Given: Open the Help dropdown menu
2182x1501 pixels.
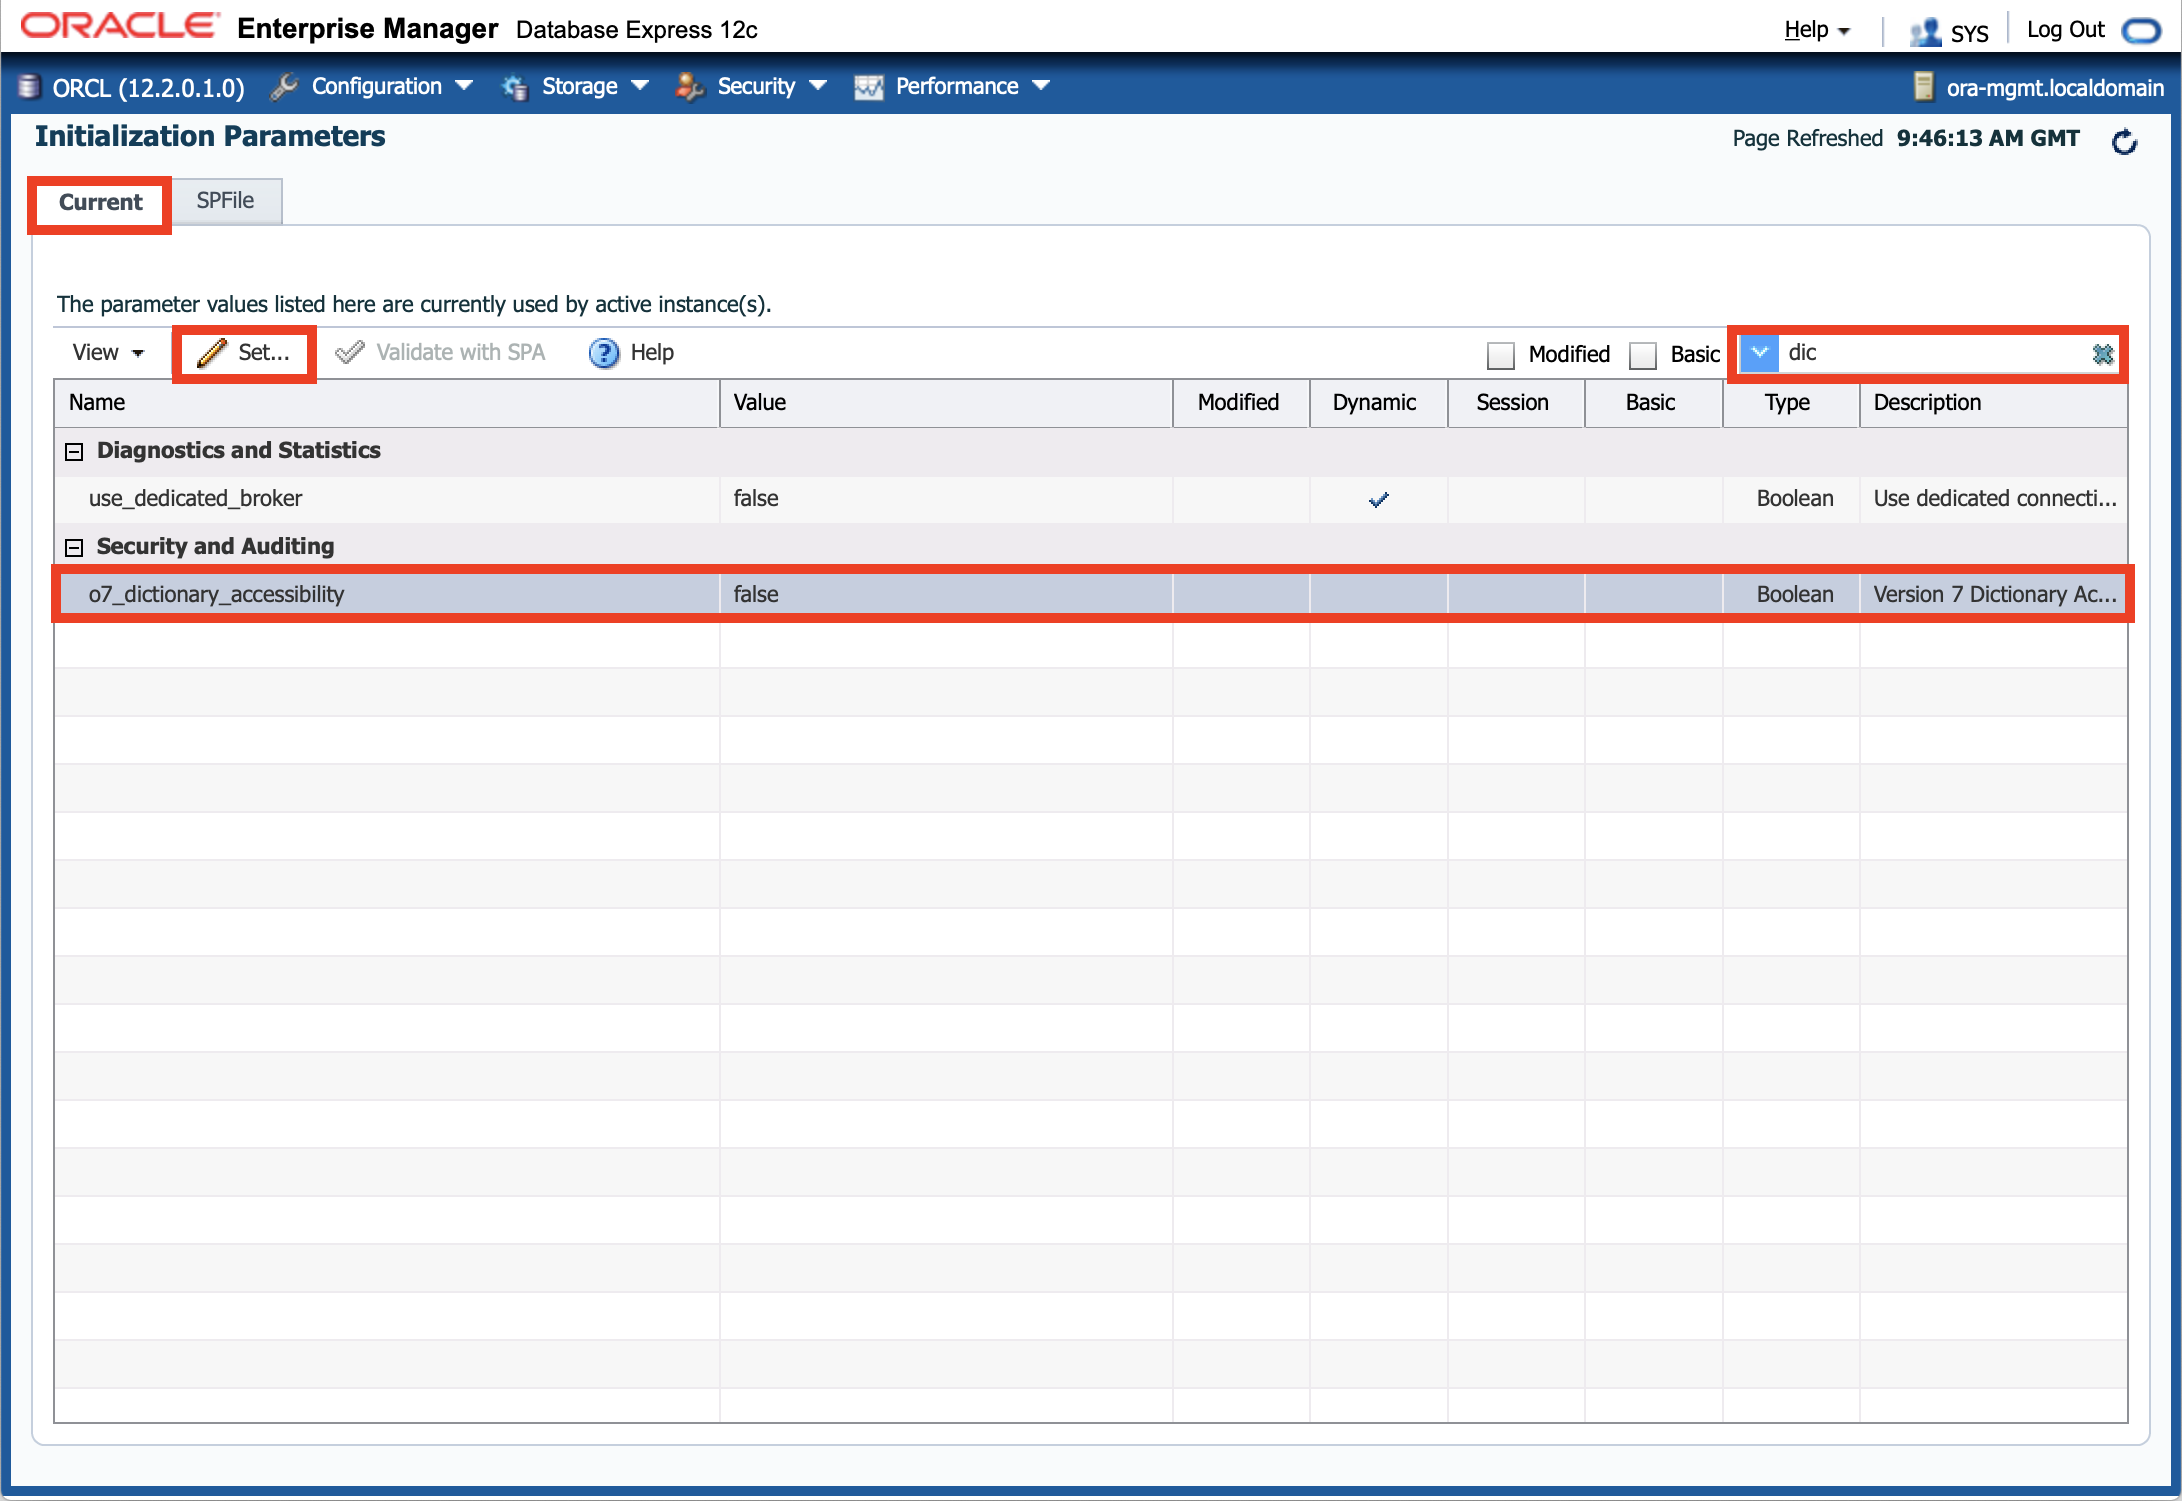Looking at the screenshot, I should pyautogui.click(x=1817, y=30).
